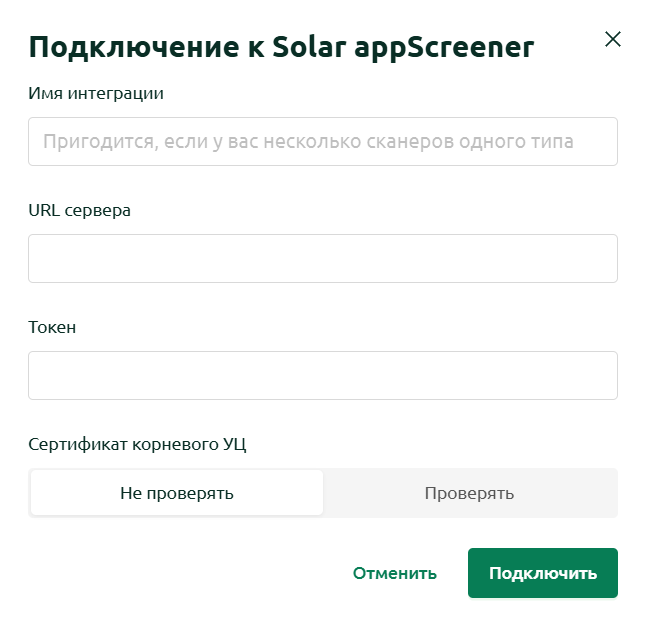
Task: Choose the Не проверять certificate option
Action: 177,493
